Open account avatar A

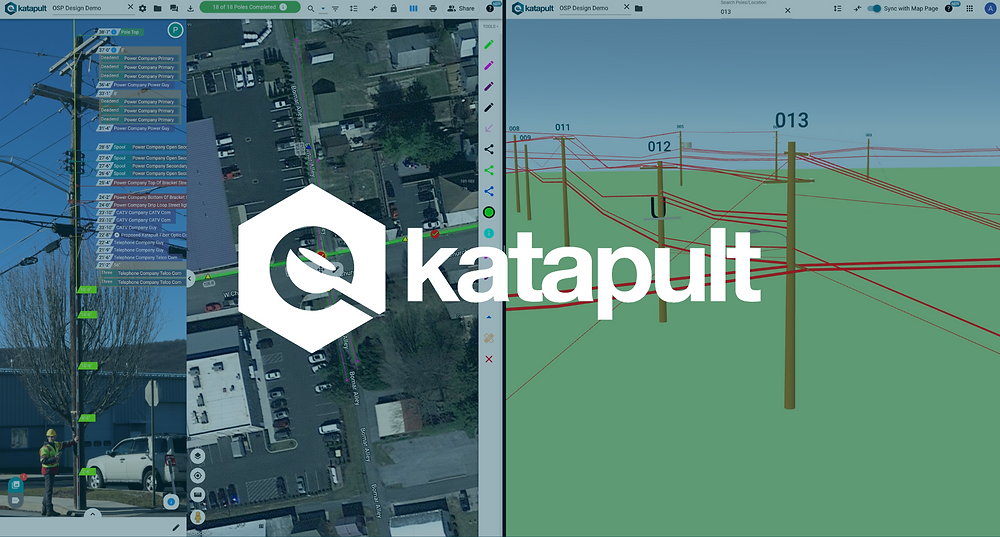990,8
